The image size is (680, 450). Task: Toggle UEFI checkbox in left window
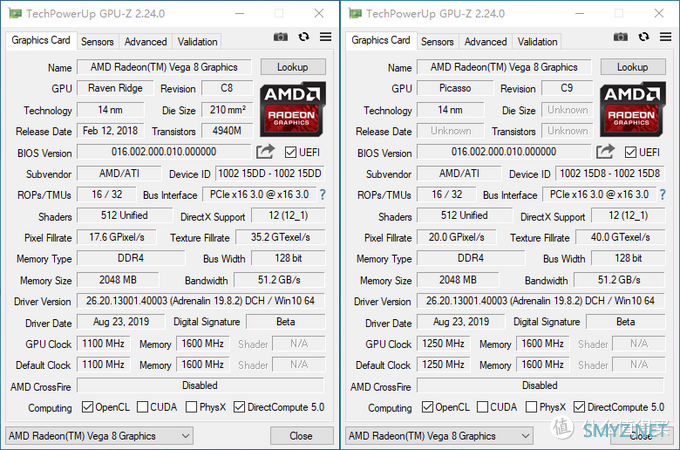291,152
